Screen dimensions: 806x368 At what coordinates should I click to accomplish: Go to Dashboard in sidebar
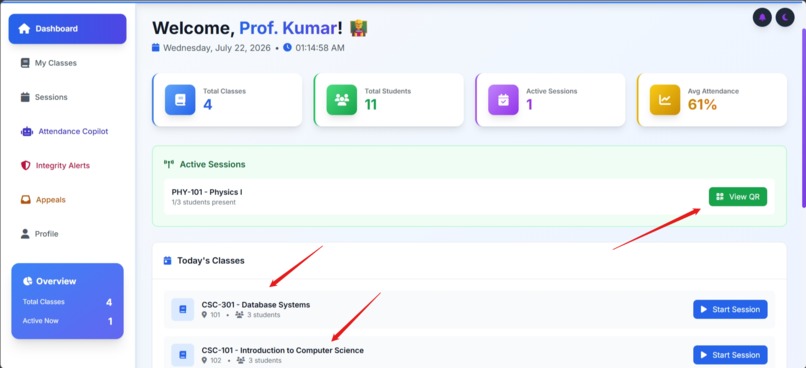(x=67, y=29)
